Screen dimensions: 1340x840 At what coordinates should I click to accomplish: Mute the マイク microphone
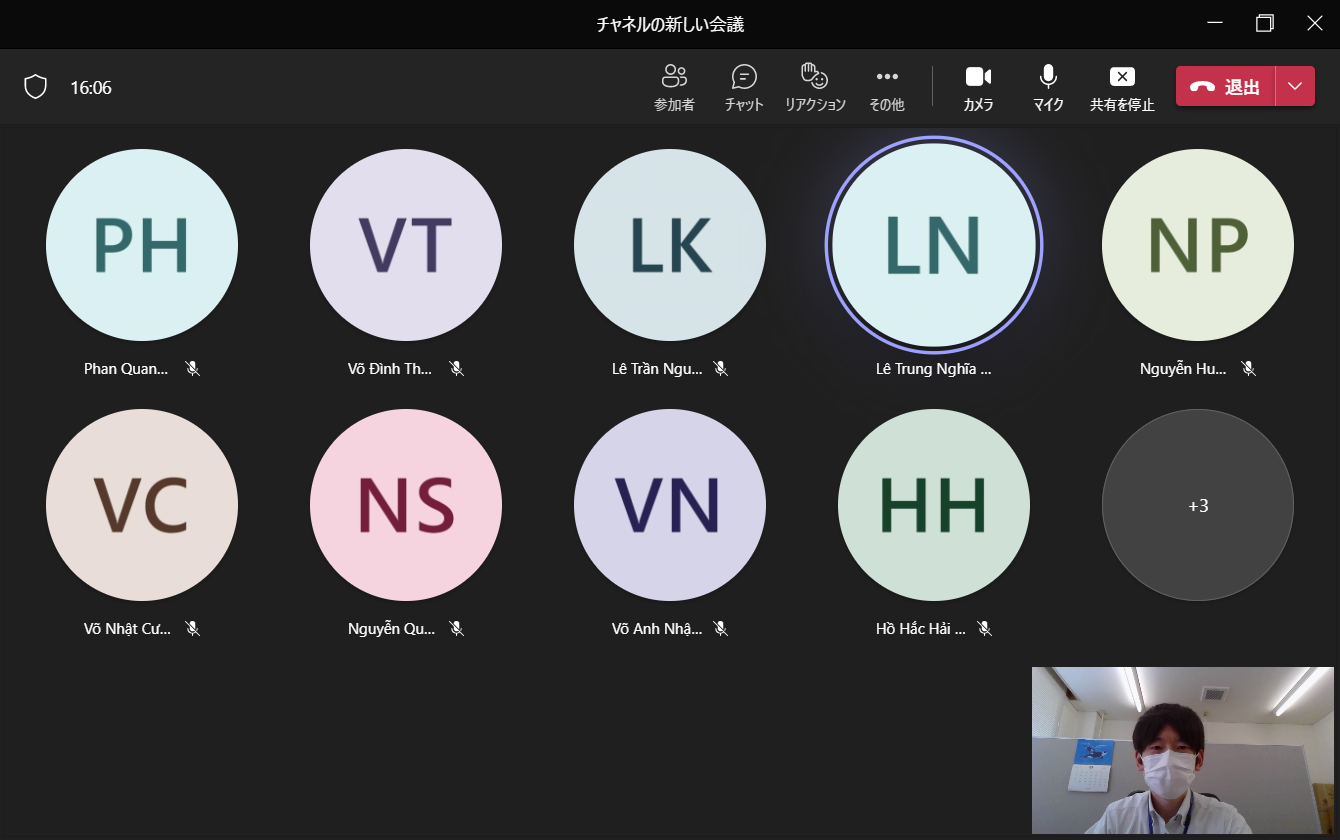point(1048,87)
